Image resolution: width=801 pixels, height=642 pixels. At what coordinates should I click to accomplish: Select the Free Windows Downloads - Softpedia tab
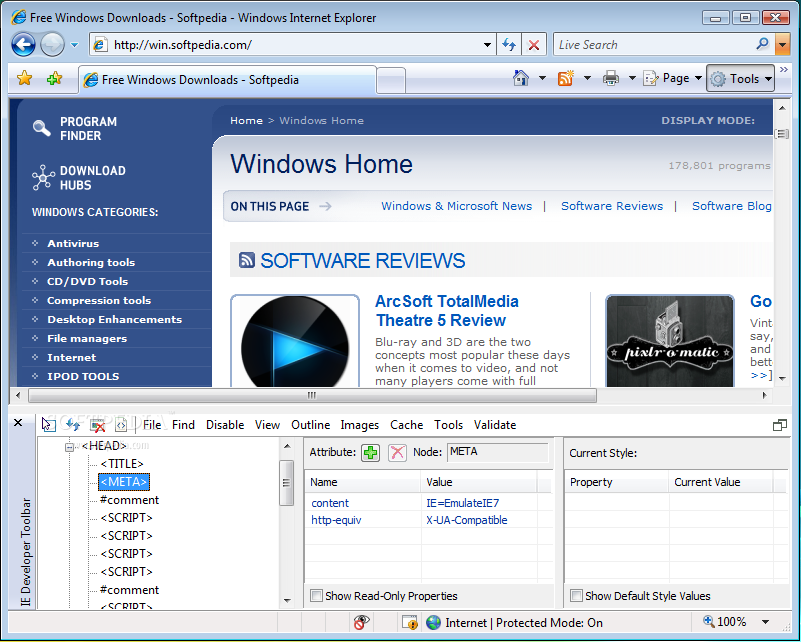227,80
